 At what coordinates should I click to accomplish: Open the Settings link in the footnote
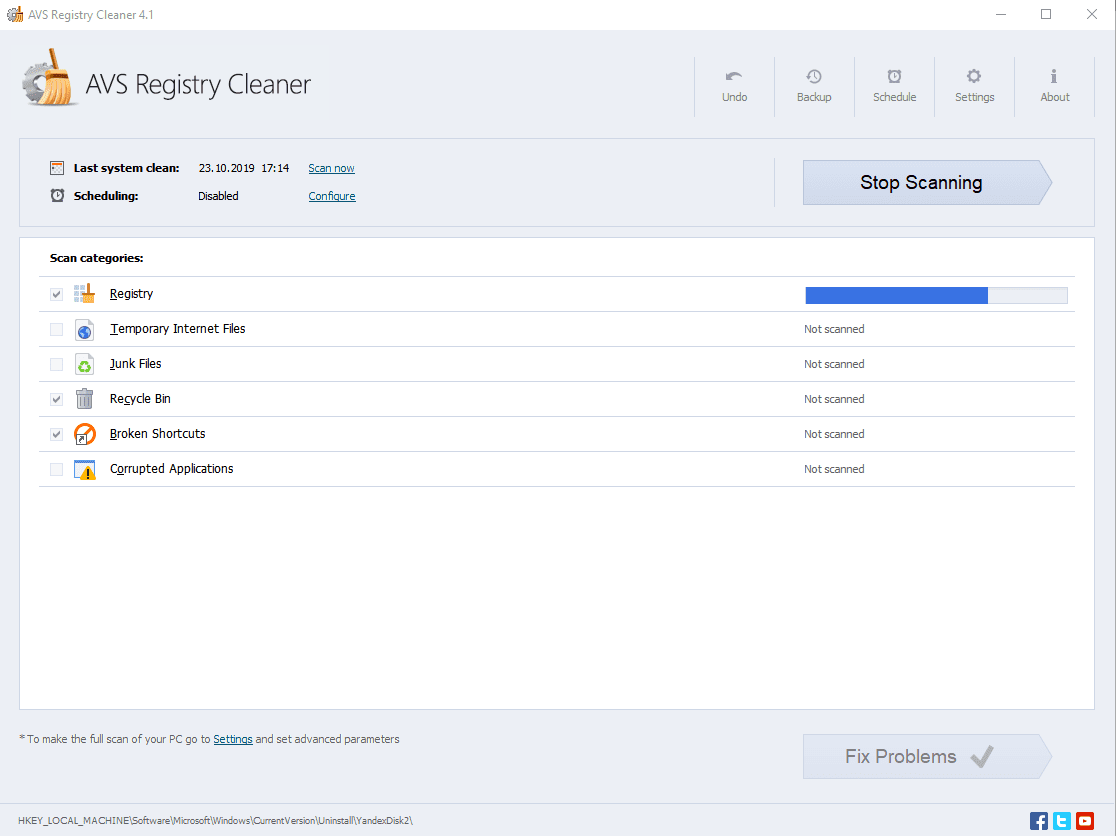[x=233, y=739]
